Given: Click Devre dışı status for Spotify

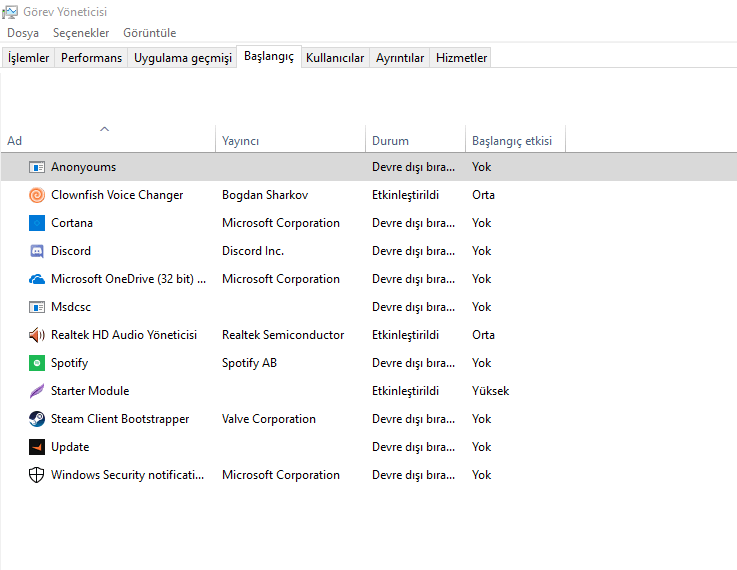Looking at the screenshot, I should [x=413, y=363].
